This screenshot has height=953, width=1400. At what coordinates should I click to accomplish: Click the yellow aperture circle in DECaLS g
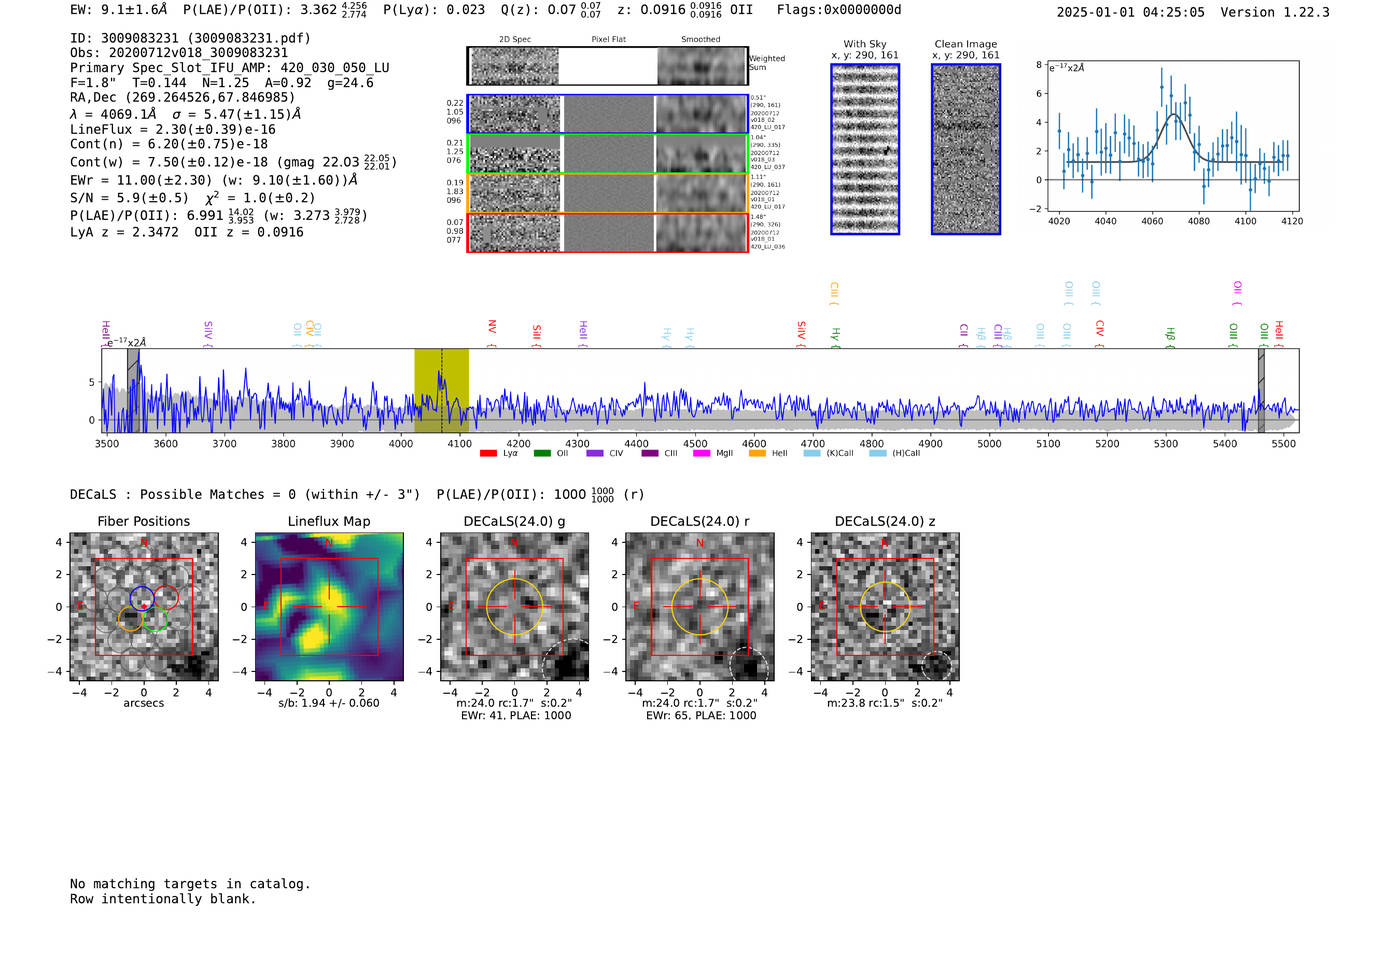point(514,606)
